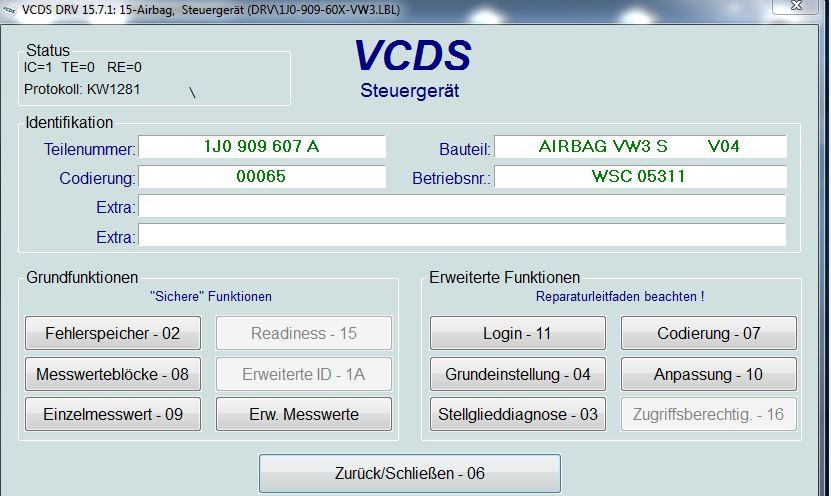
Task: Open Codierung - 07 function
Action: (x=709, y=333)
